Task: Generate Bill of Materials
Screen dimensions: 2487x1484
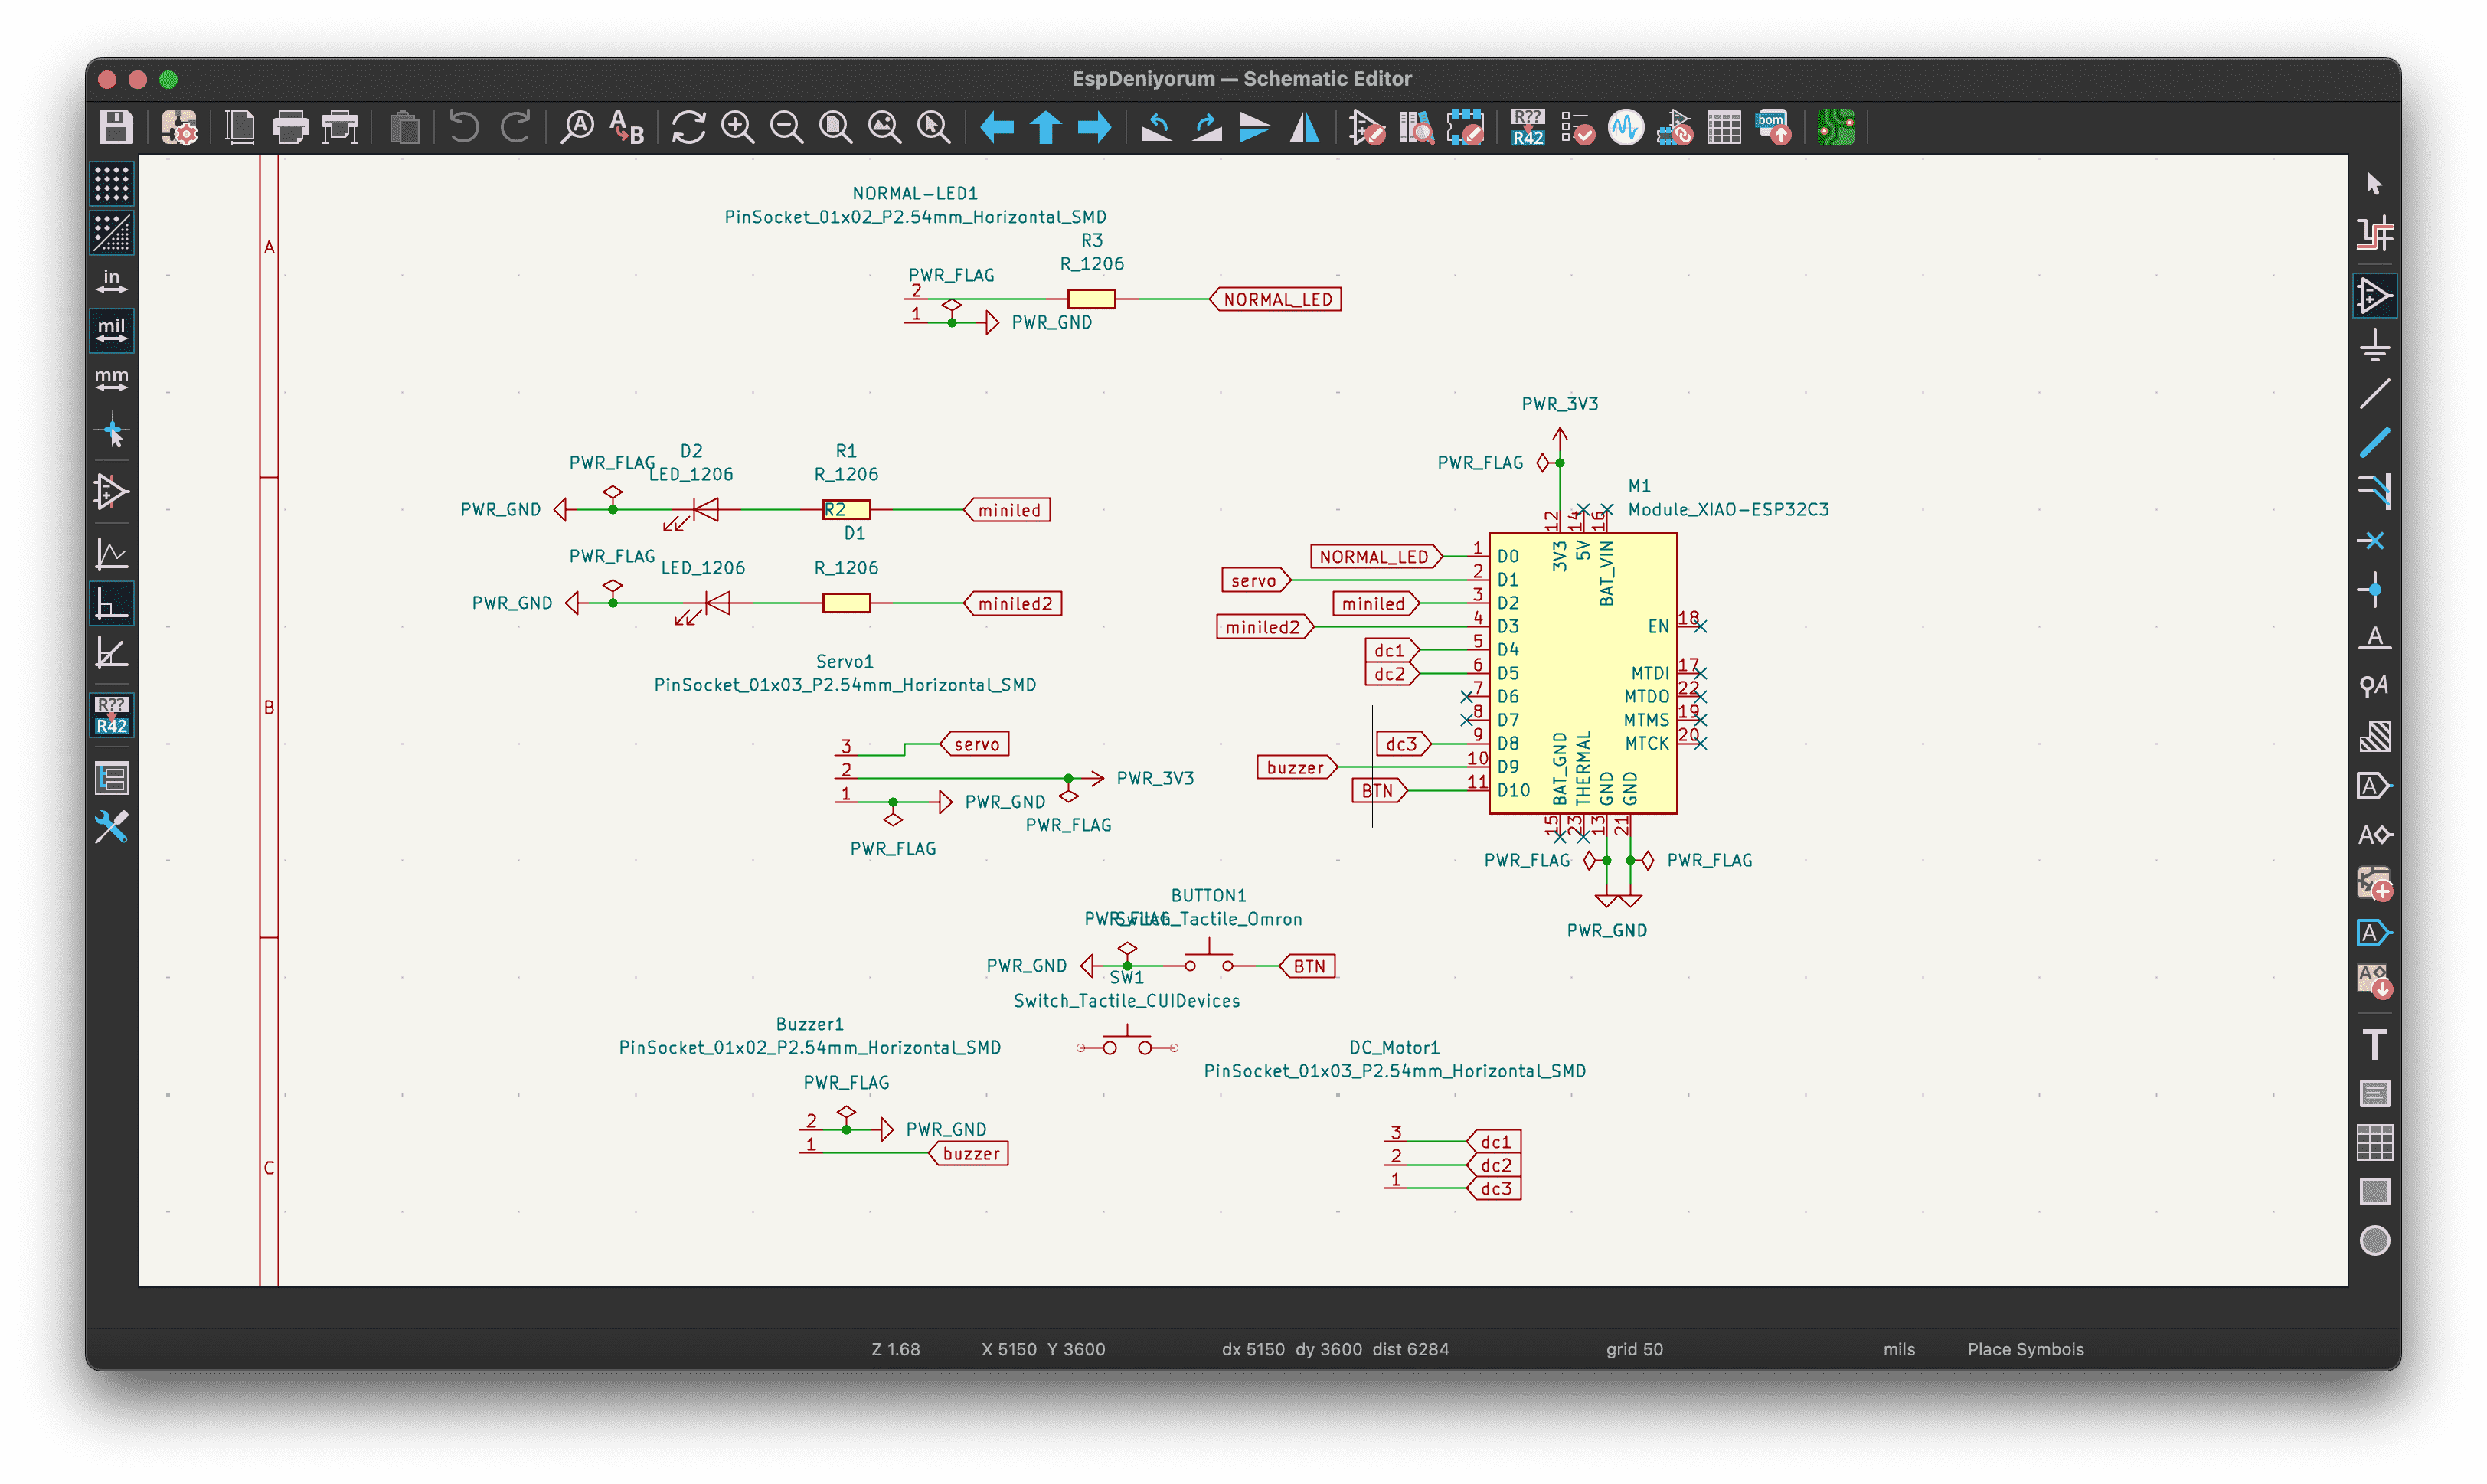Action: point(1774,128)
